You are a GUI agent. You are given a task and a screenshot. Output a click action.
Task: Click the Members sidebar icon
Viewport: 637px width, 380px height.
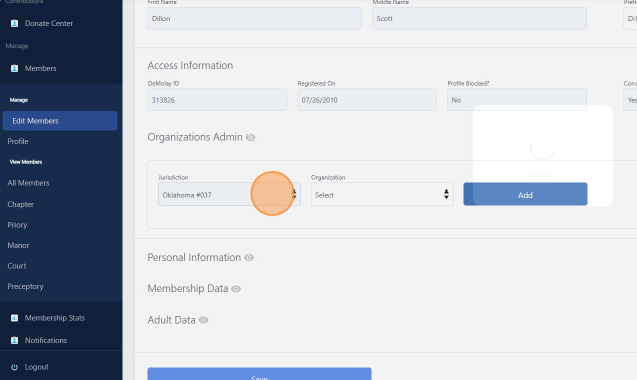click(14, 68)
